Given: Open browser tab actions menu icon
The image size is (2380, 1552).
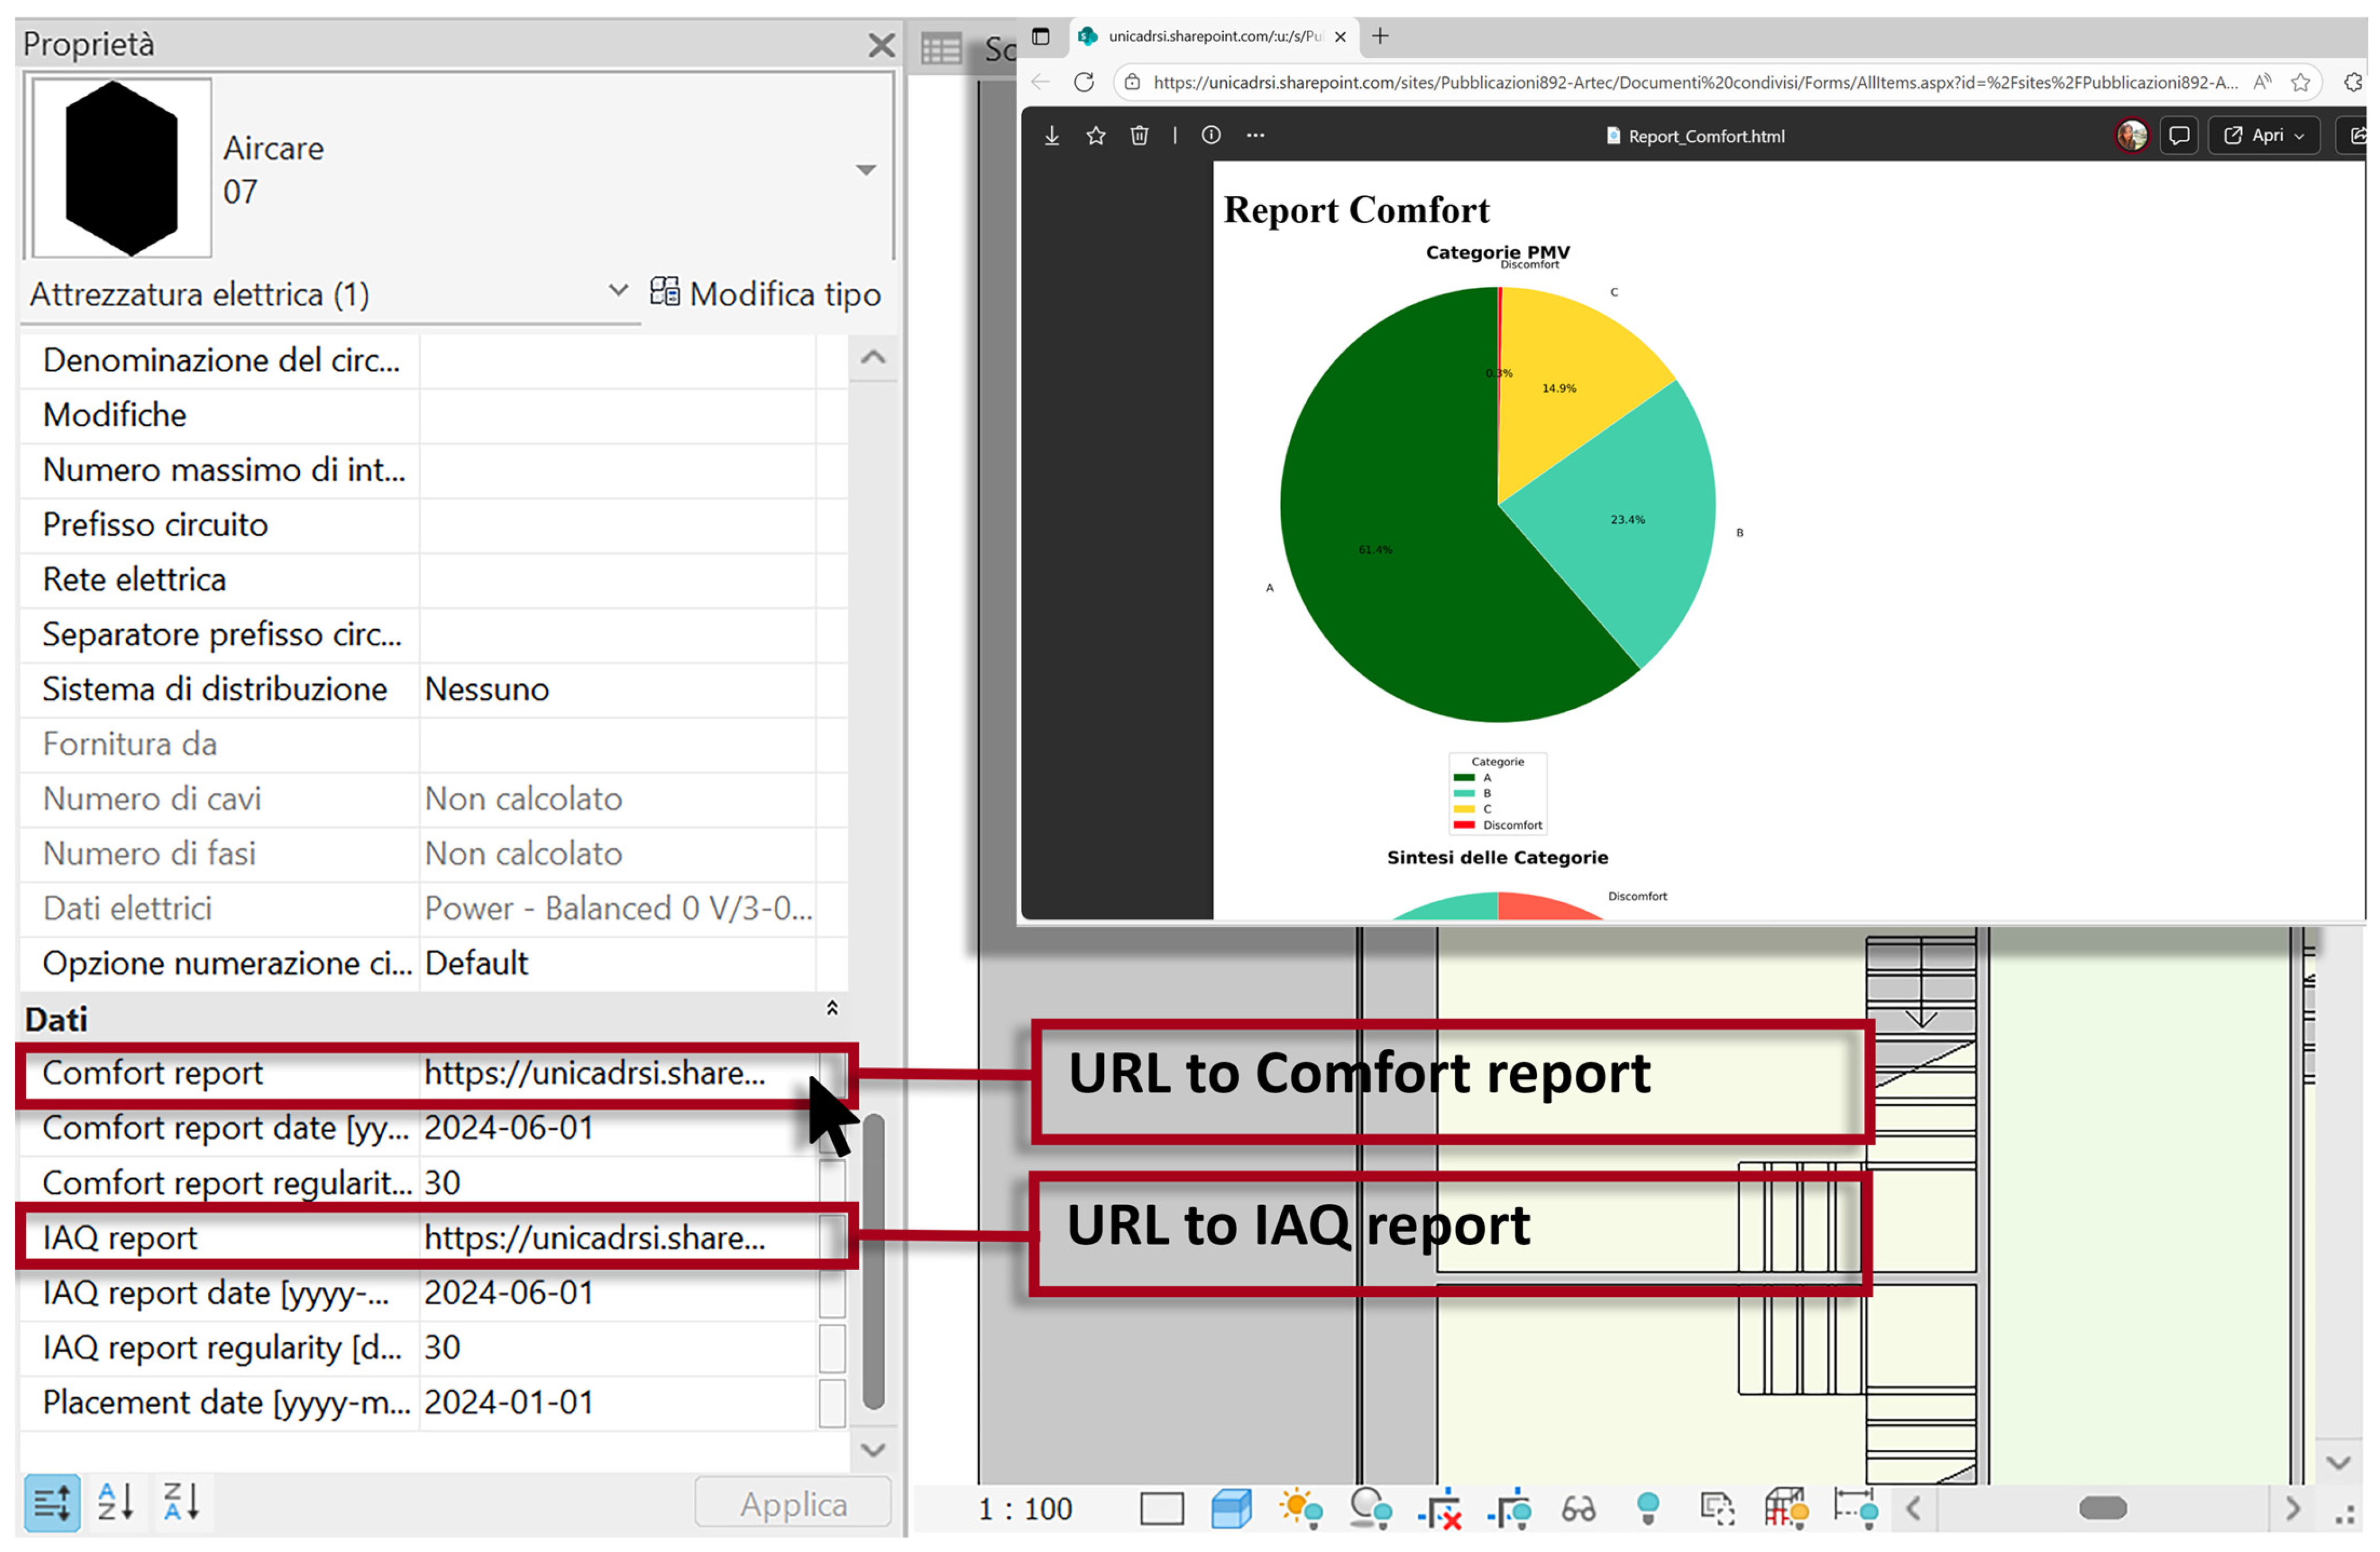Looking at the screenshot, I should [x=1041, y=36].
